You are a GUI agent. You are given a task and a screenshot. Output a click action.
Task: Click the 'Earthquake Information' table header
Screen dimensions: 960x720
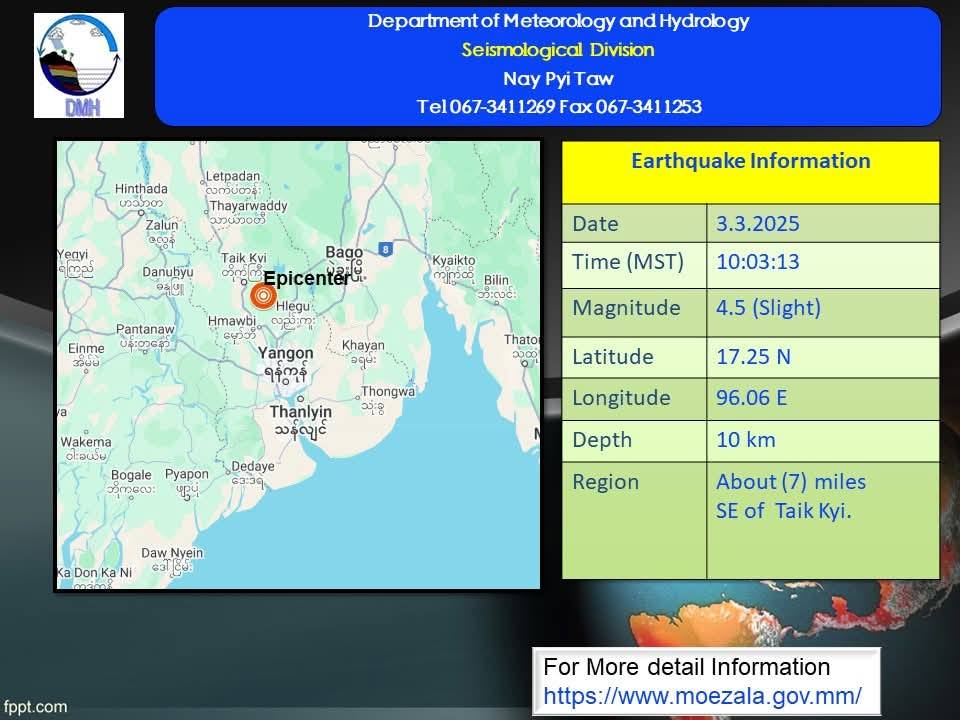tap(751, 161)
